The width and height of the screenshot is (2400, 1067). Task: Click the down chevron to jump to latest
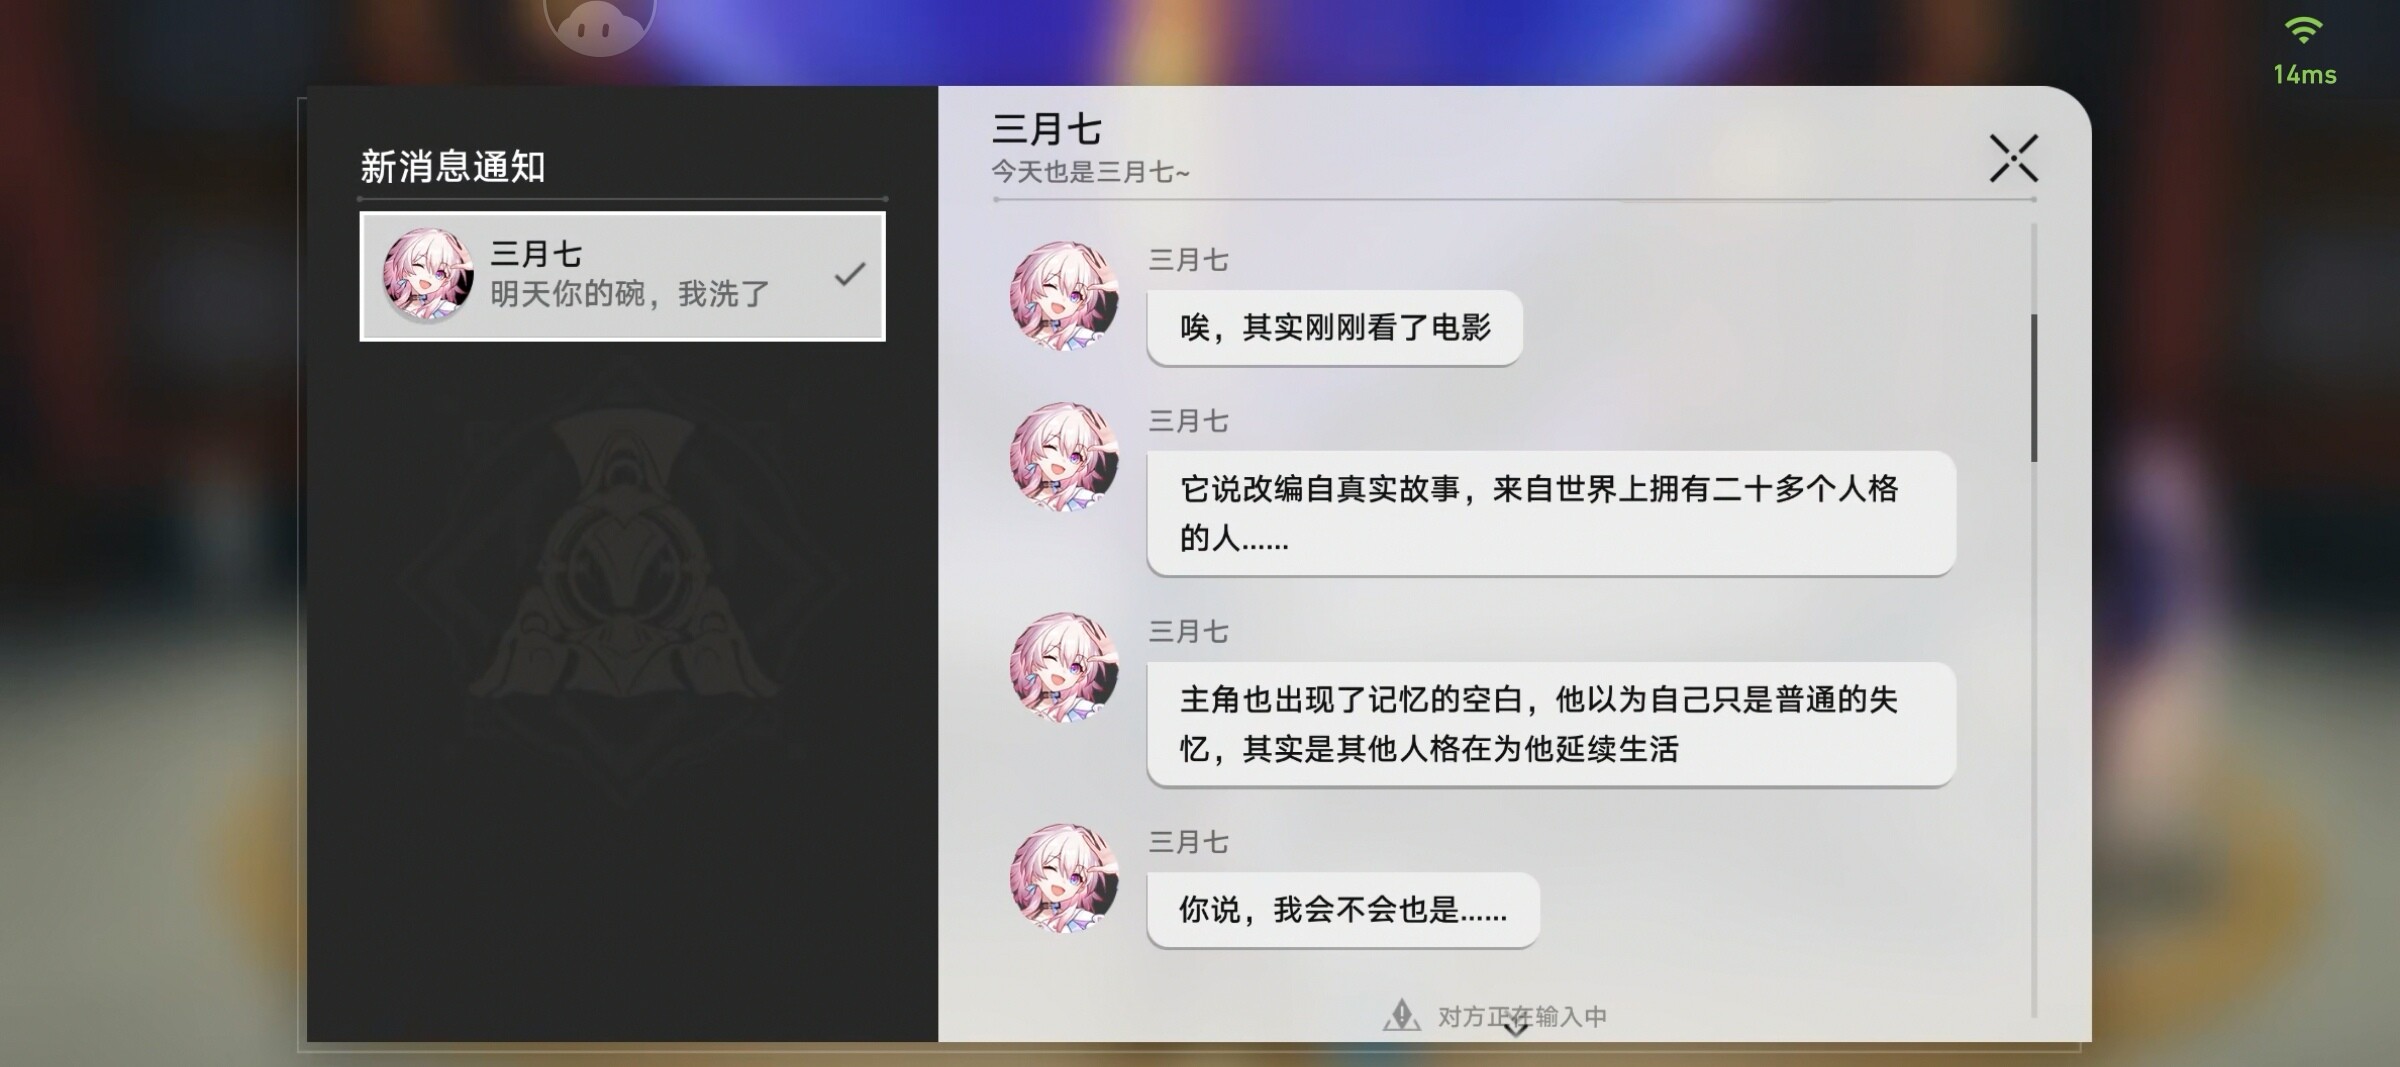click(x=1516, y=1025)
